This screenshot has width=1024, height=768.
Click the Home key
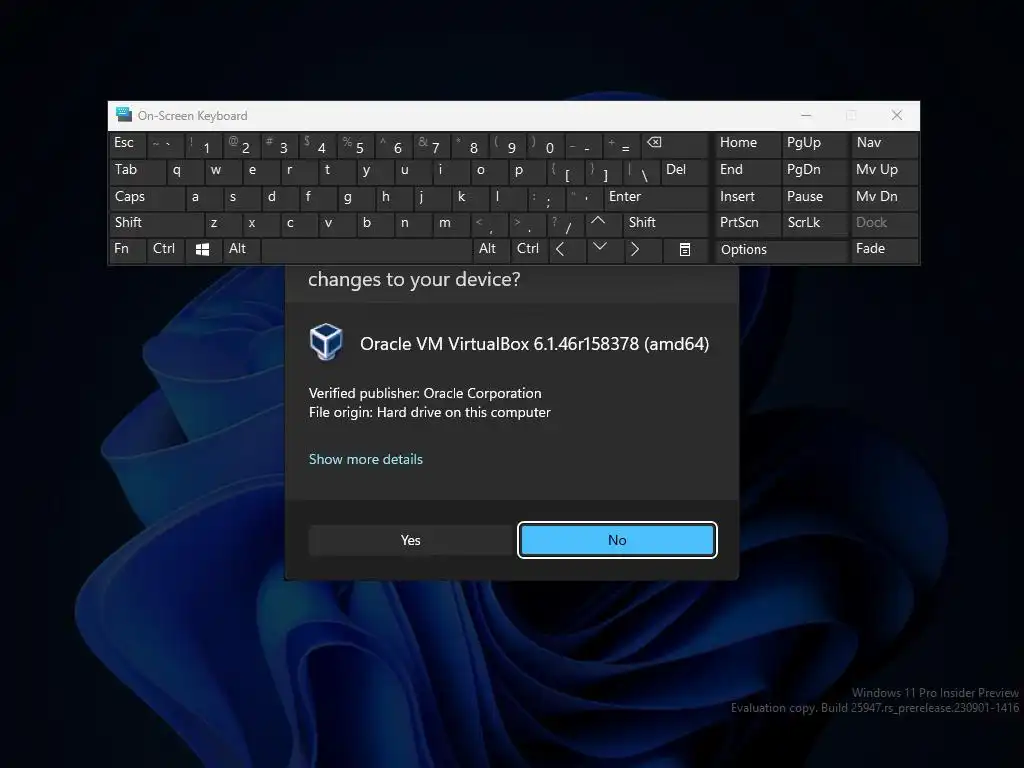click(748, 144)
